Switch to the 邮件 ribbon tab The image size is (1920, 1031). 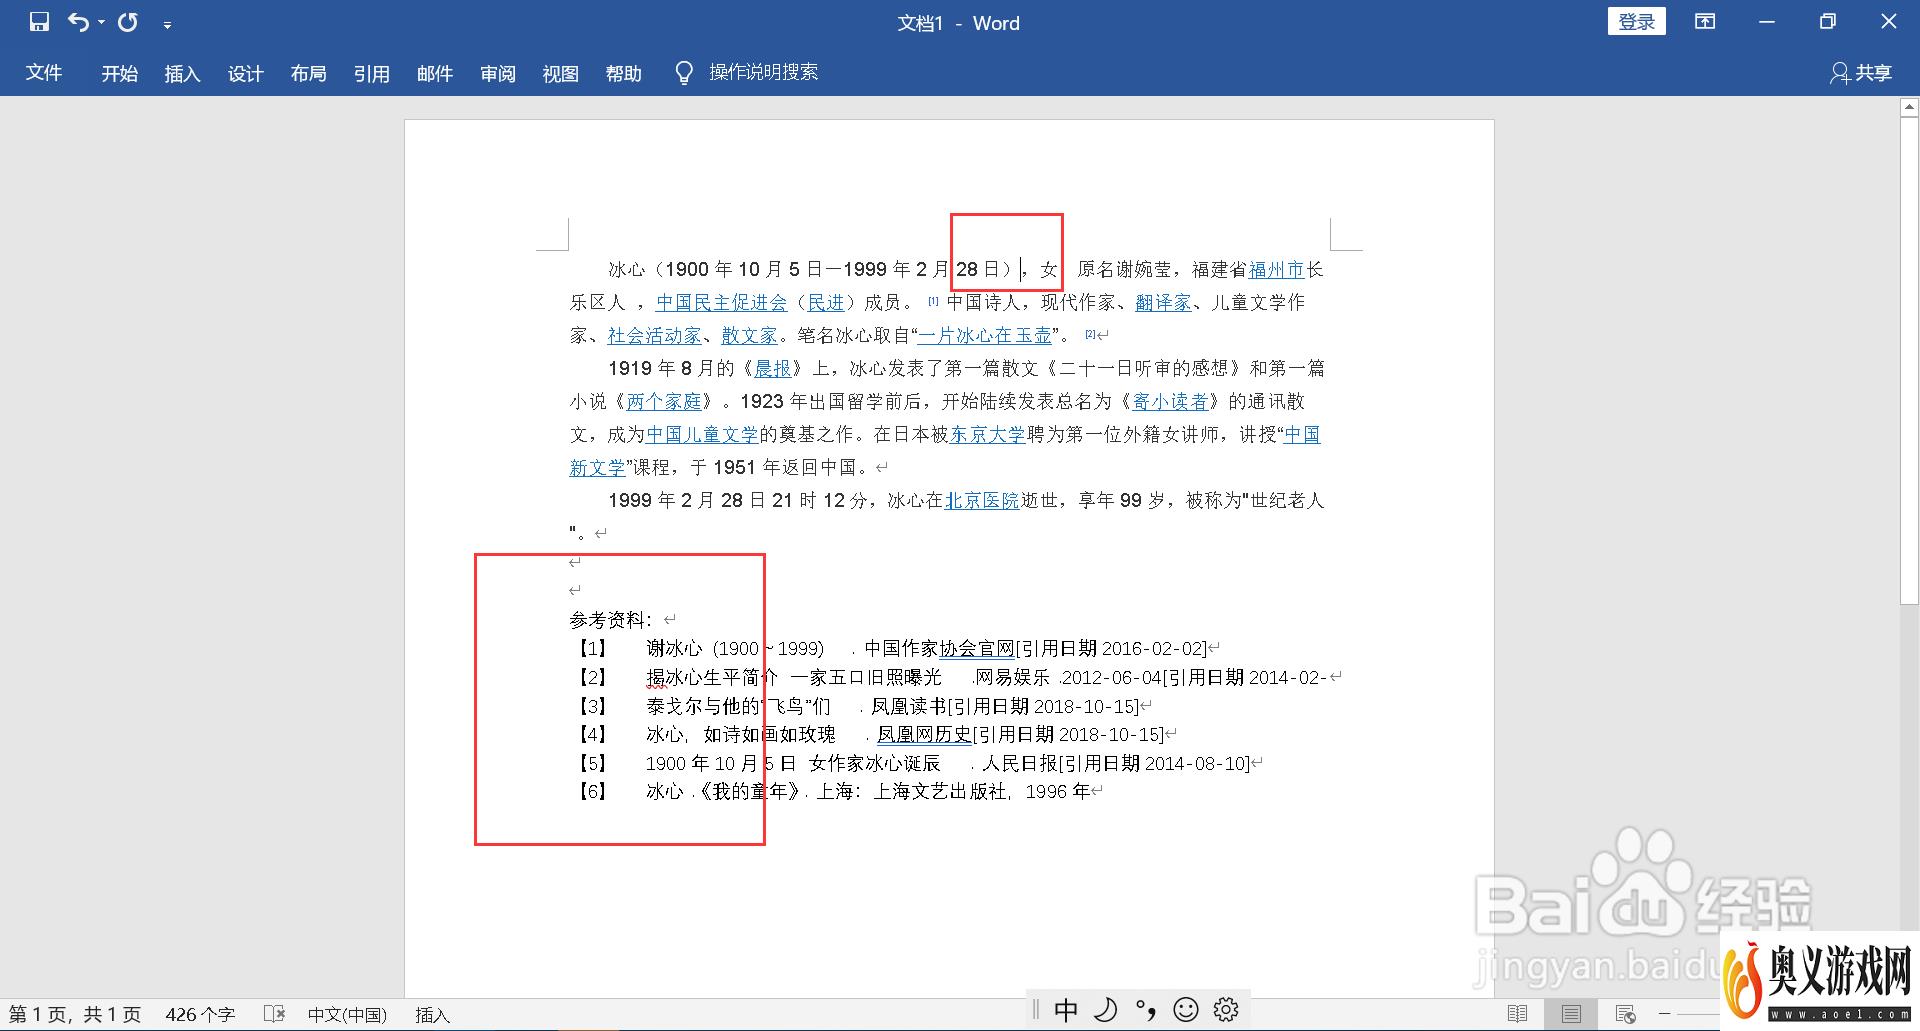pos(435,73)
